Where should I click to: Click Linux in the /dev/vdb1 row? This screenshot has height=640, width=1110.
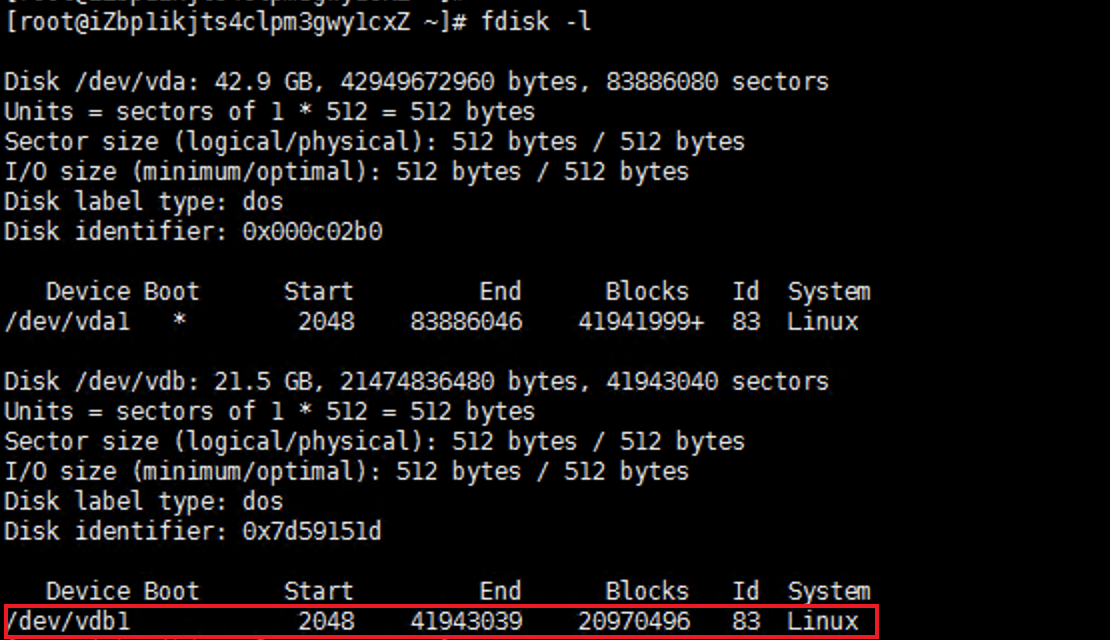coord(822,622)
